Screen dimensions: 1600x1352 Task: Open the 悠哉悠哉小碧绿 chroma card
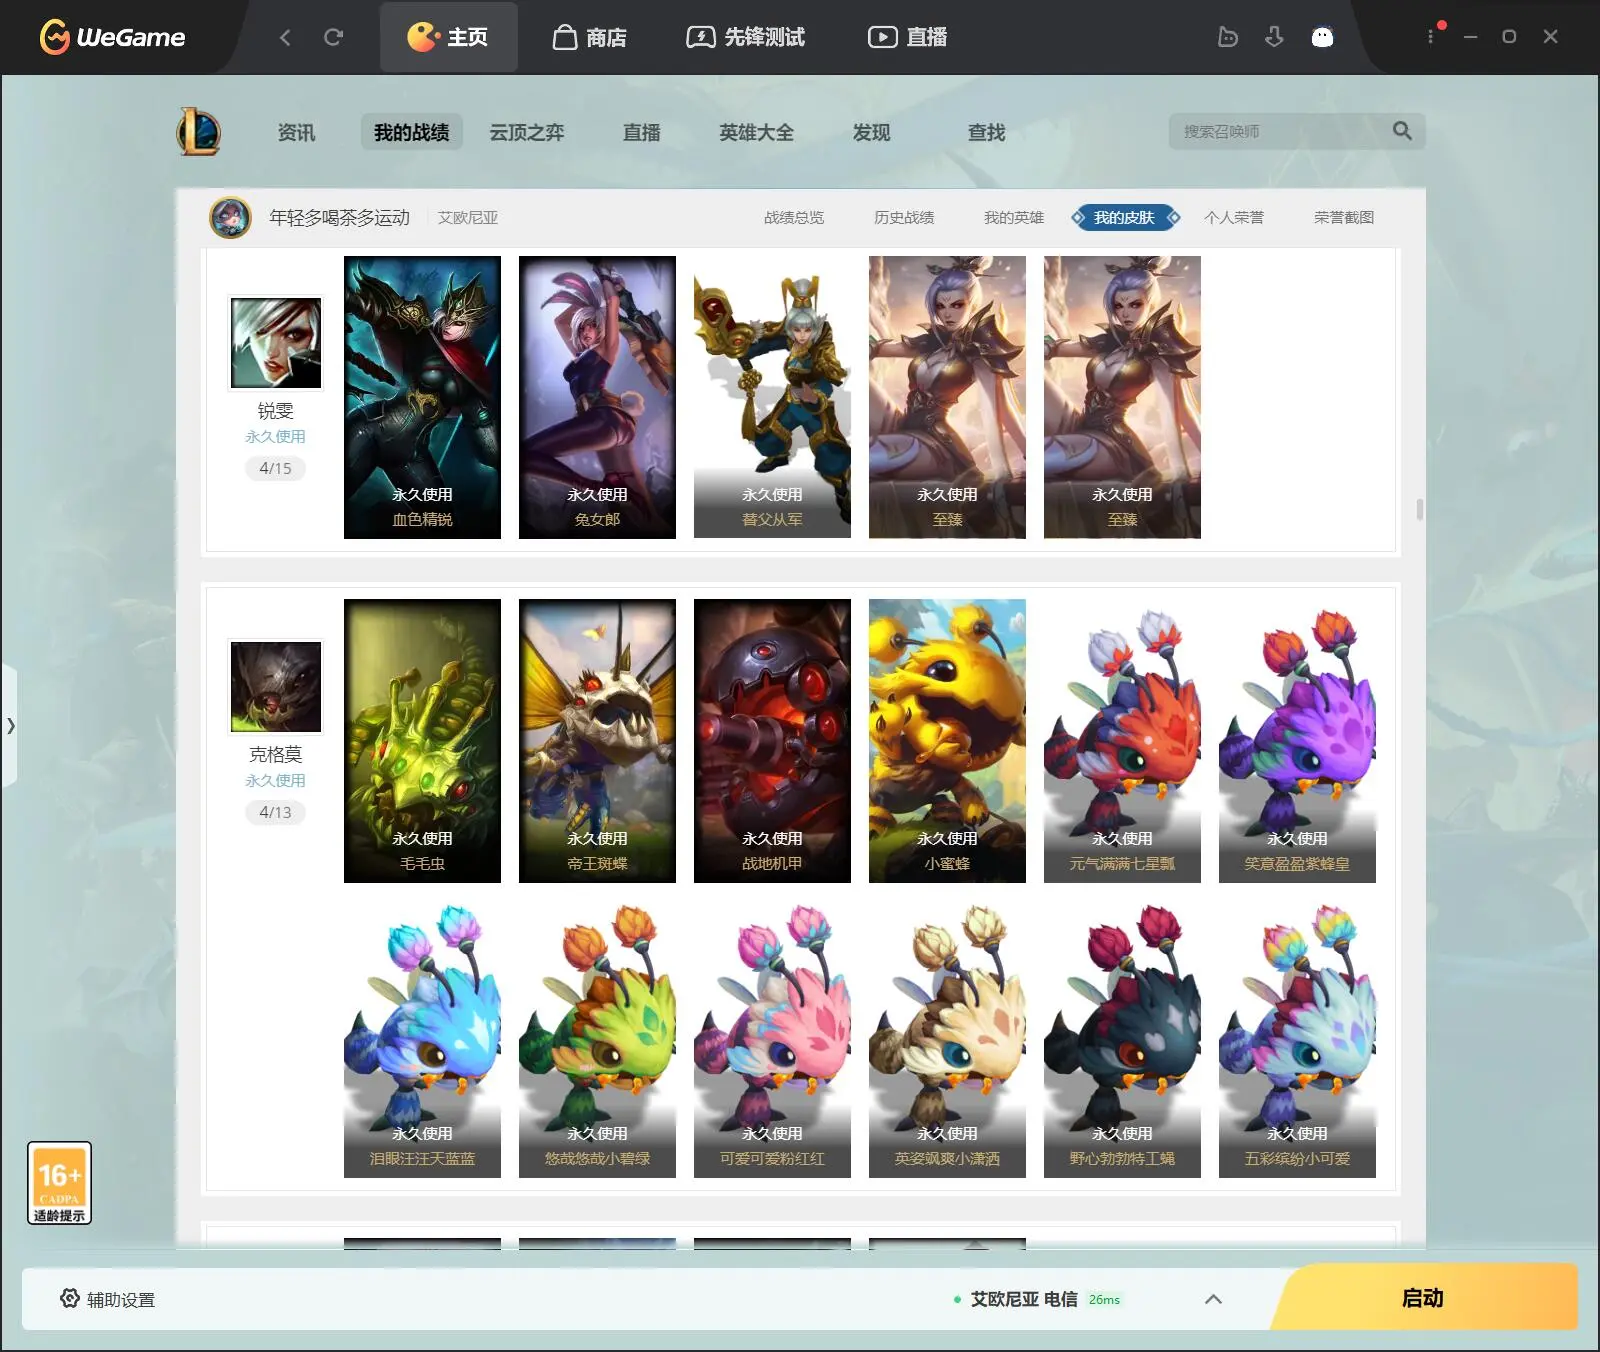coord(597,1036)
